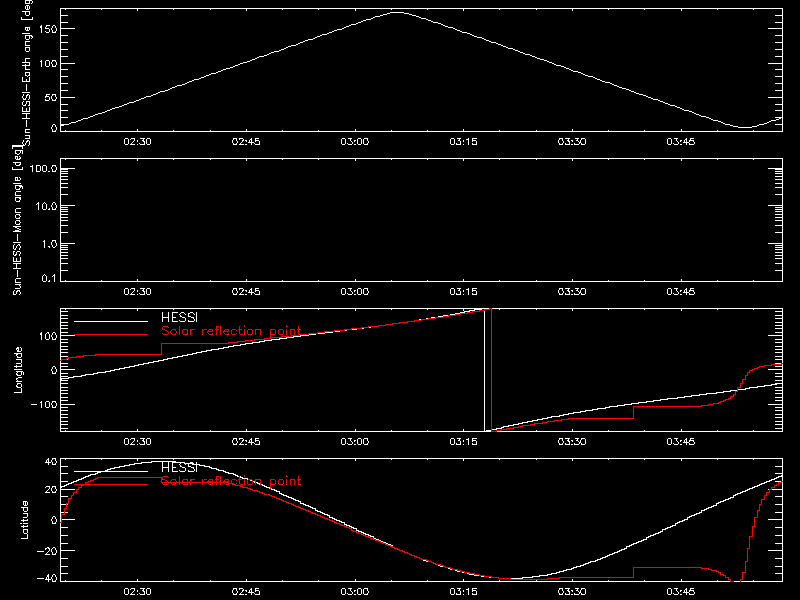This screenshot has width=800, height=600.
Task: Select the 150 tick label on Earth angle plot
Action: click(x=47, y=30)
